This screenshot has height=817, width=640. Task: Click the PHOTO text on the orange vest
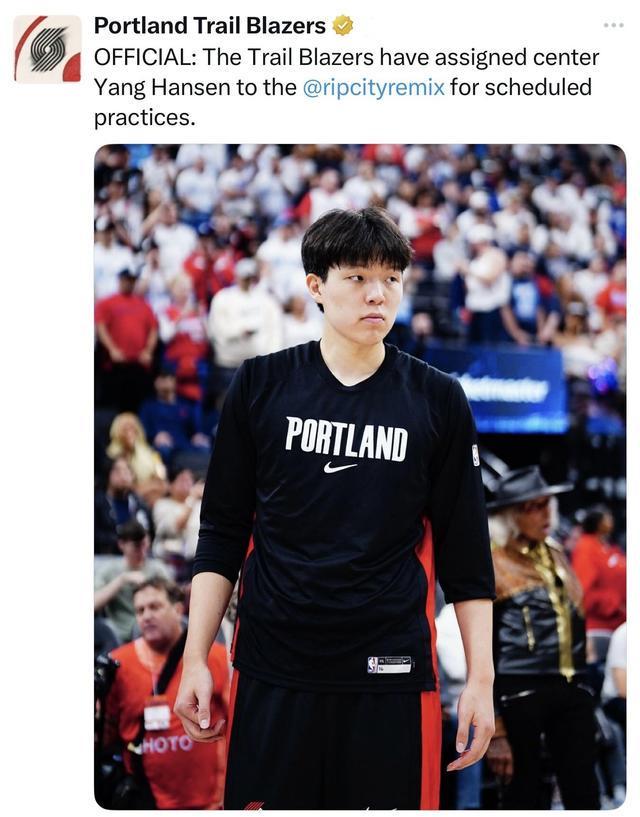tap(164, 744)
